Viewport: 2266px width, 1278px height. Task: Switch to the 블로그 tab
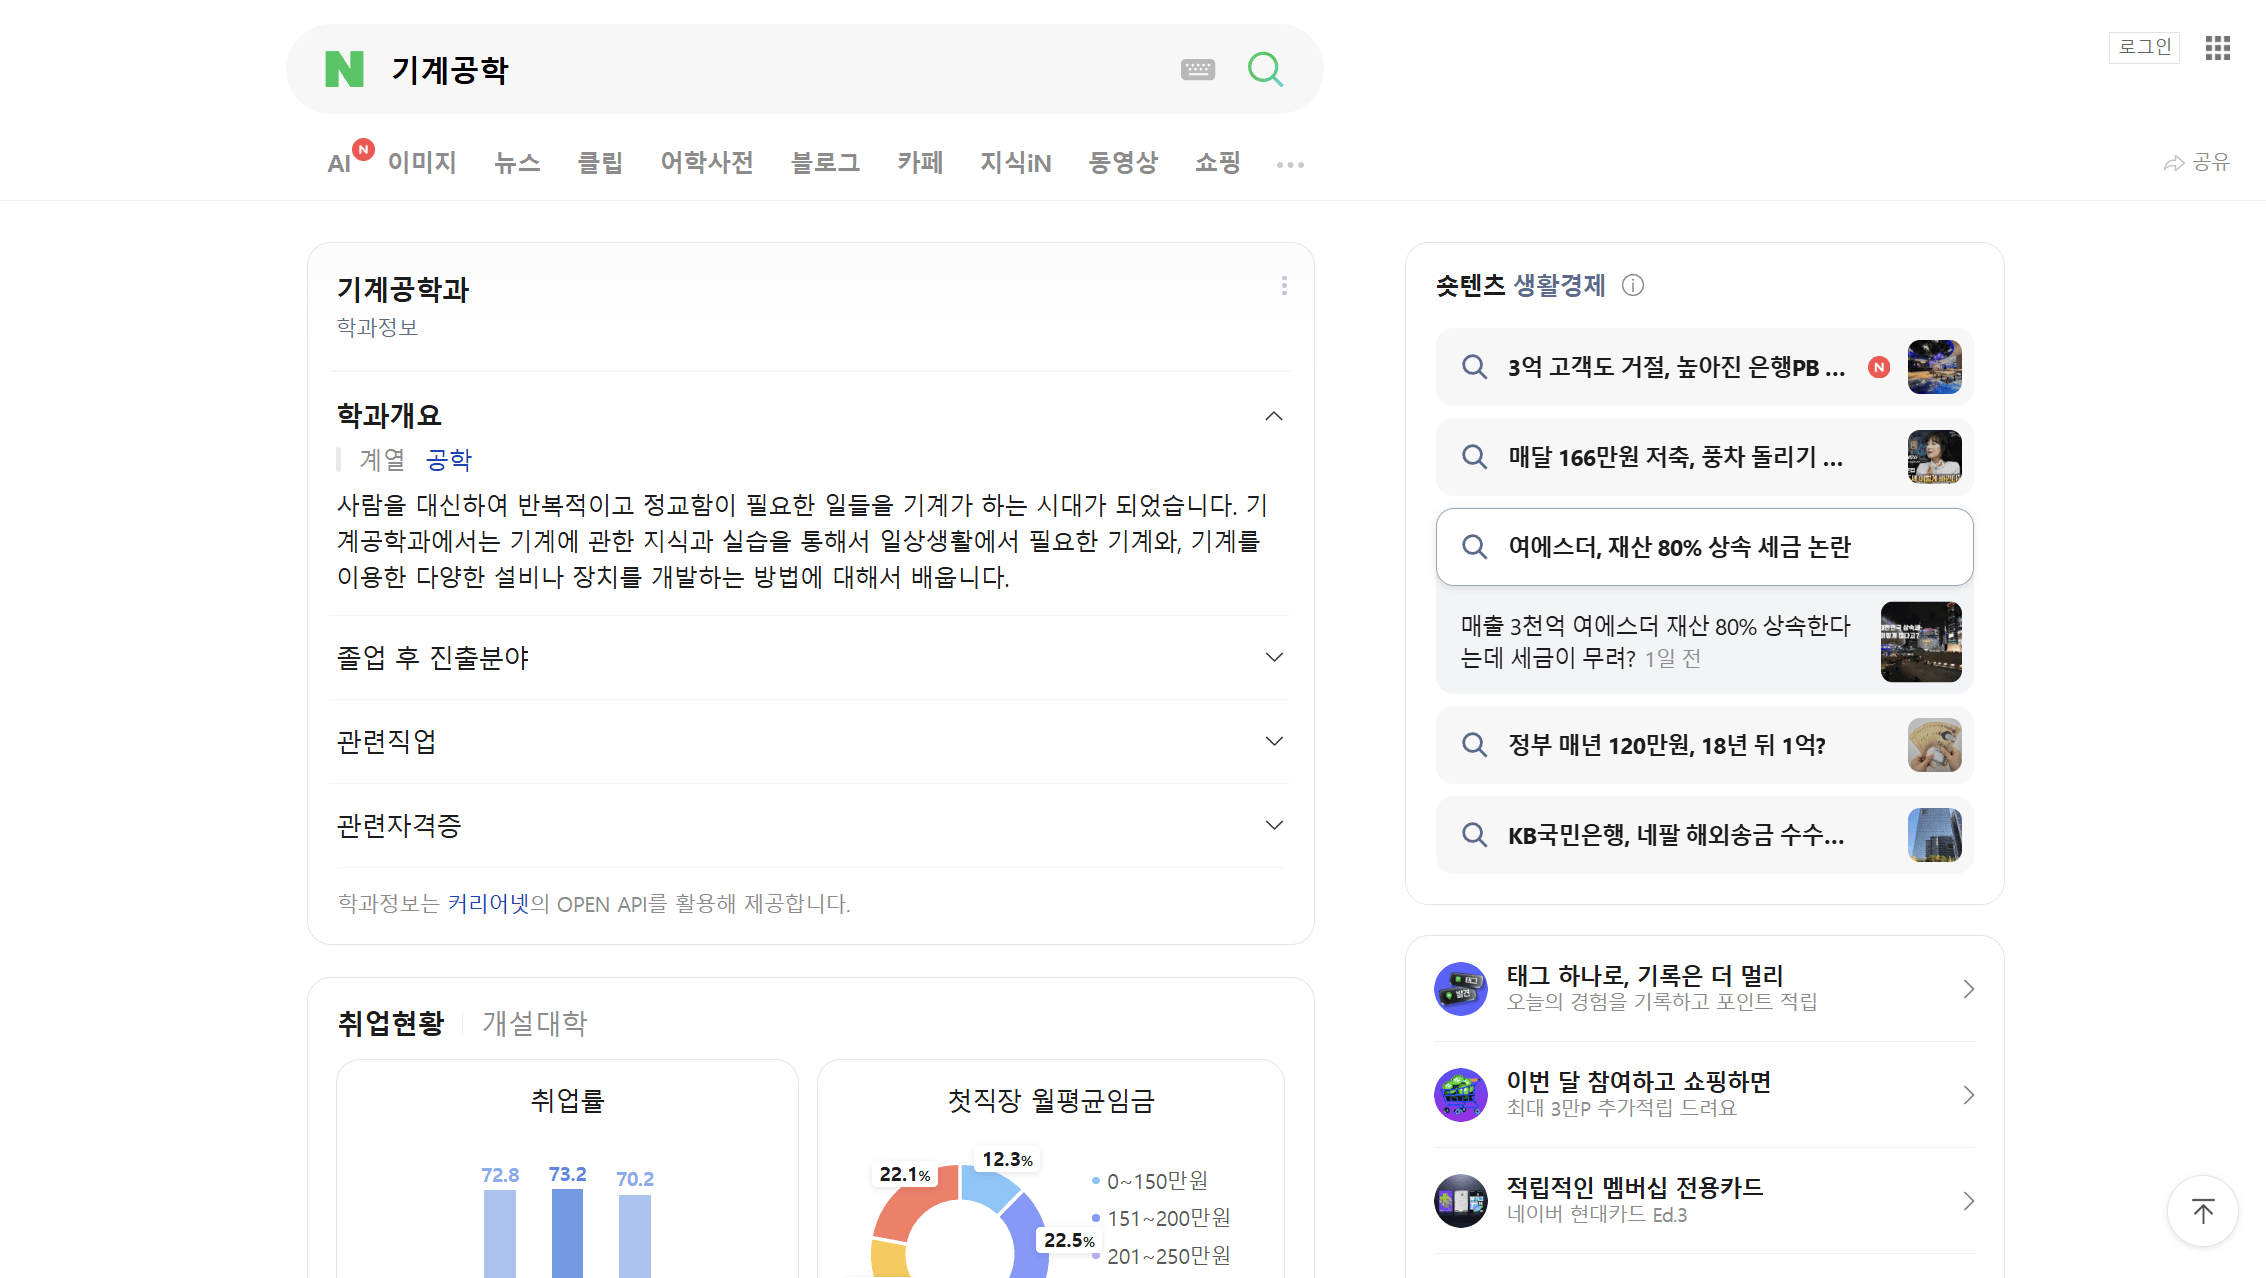click(x=825, y=162)
